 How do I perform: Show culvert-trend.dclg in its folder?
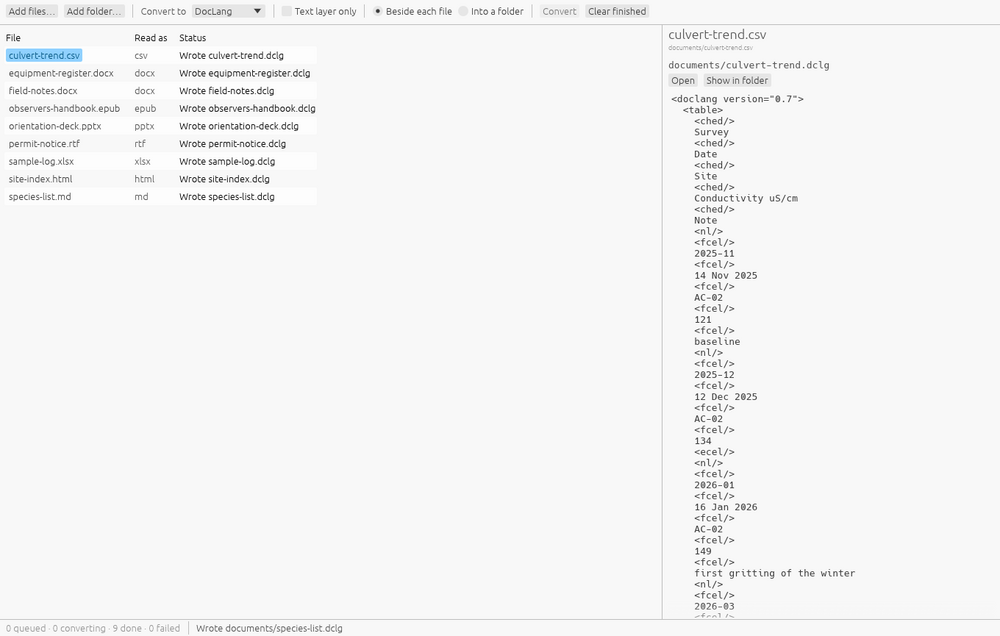(x=737, y=80)
